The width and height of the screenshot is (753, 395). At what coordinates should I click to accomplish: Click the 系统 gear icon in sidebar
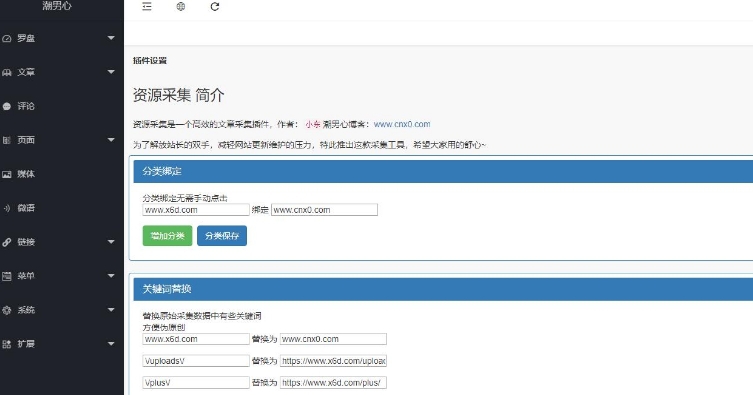point(7,310)
